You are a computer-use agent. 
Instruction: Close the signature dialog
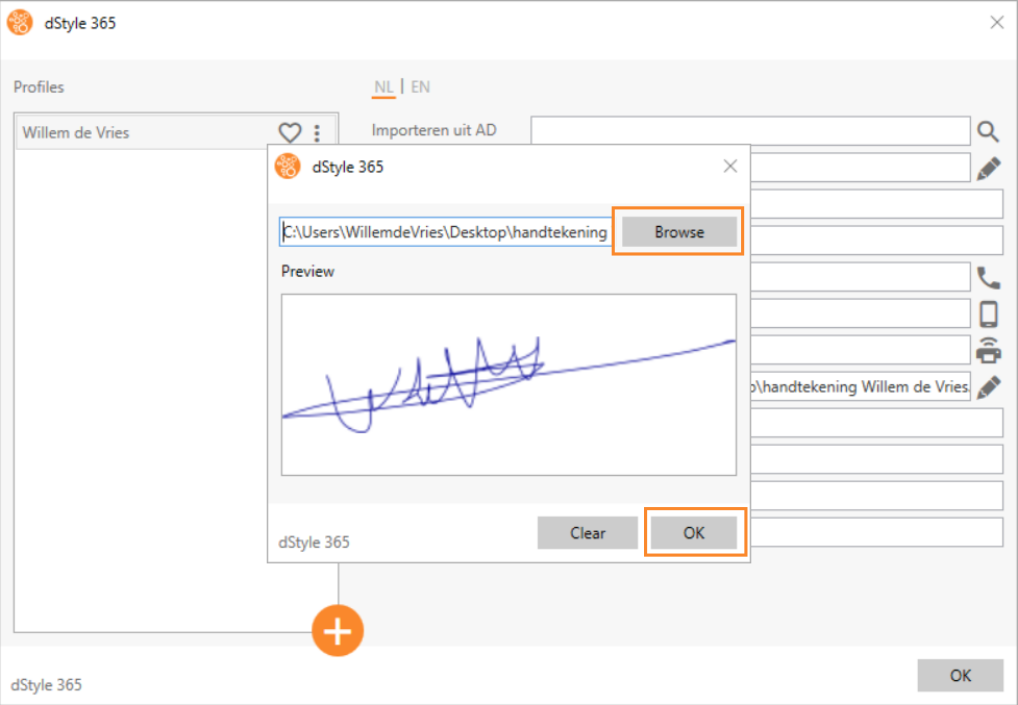pyautogui.click(x=730, y=166)
